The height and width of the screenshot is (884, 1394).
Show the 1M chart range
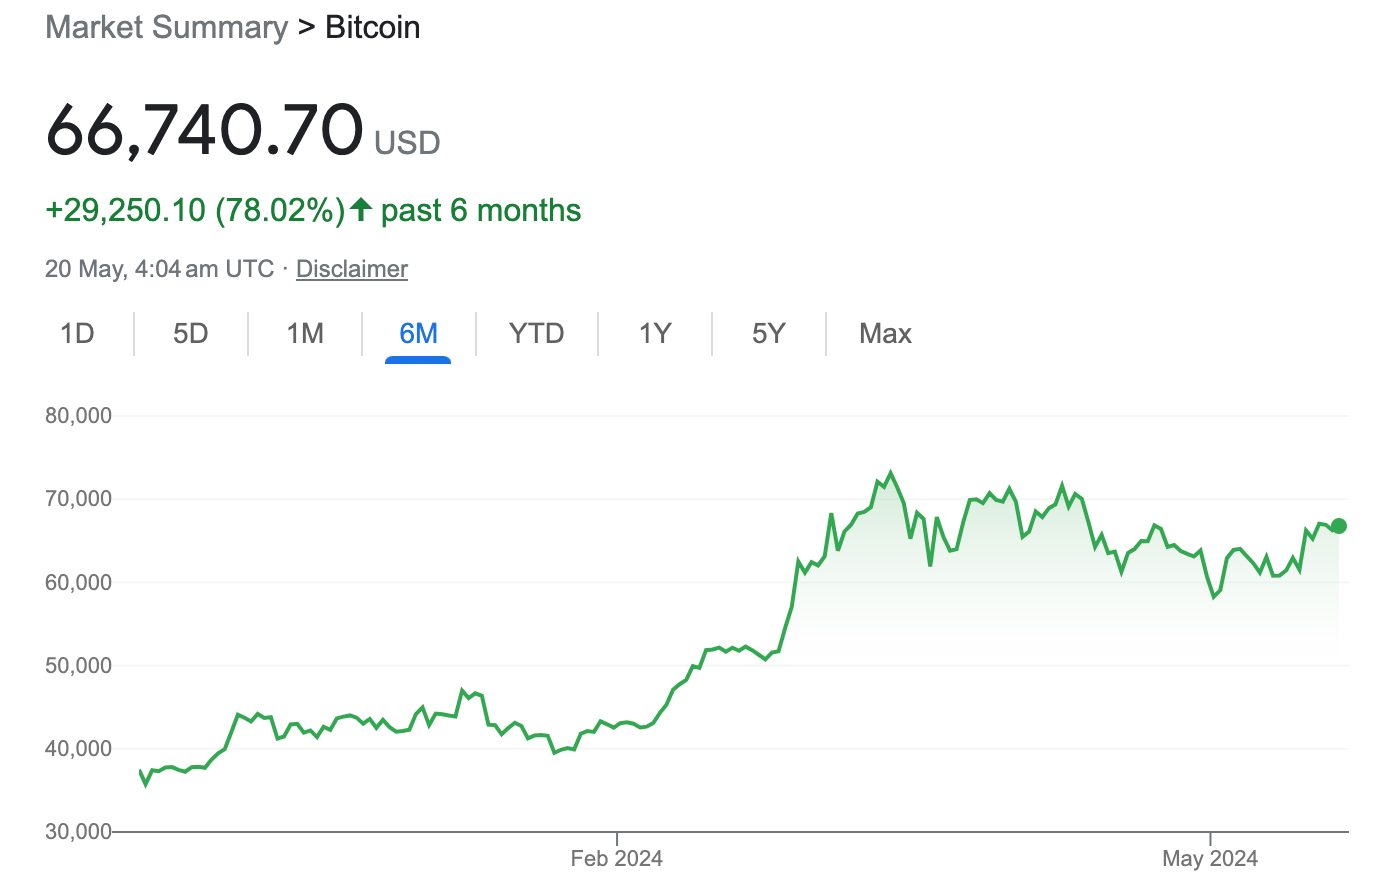pos(305,333)
